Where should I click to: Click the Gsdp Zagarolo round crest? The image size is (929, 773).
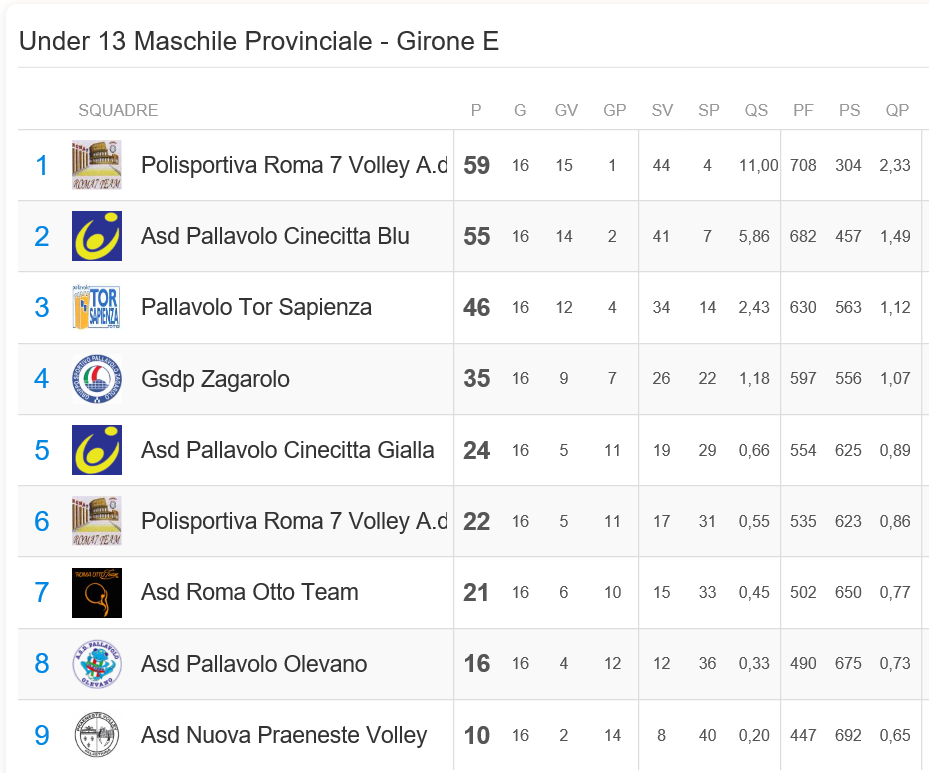(97, 379)
